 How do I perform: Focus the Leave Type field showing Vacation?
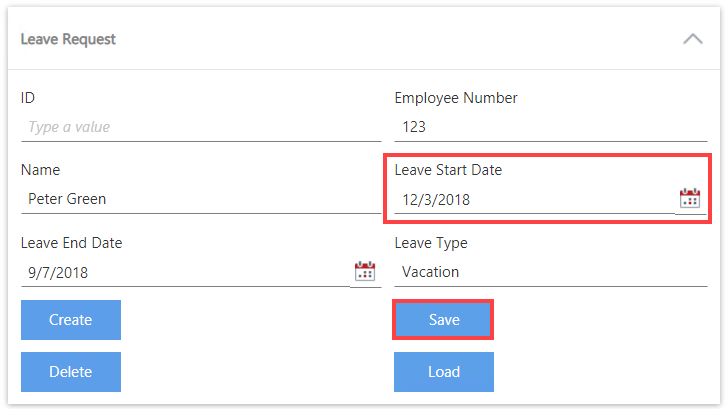(x=550, y=271)
